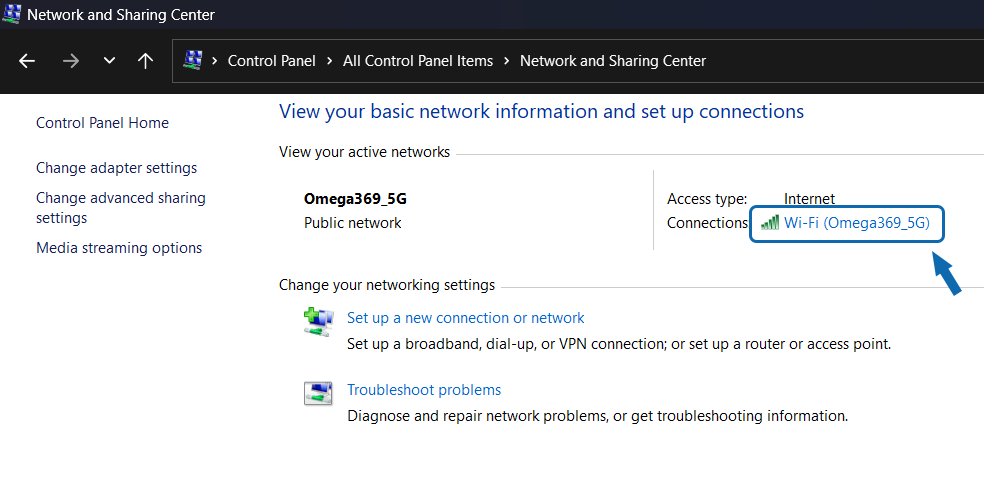Click empty area of the address bar
984x502 pixels.
850,61
